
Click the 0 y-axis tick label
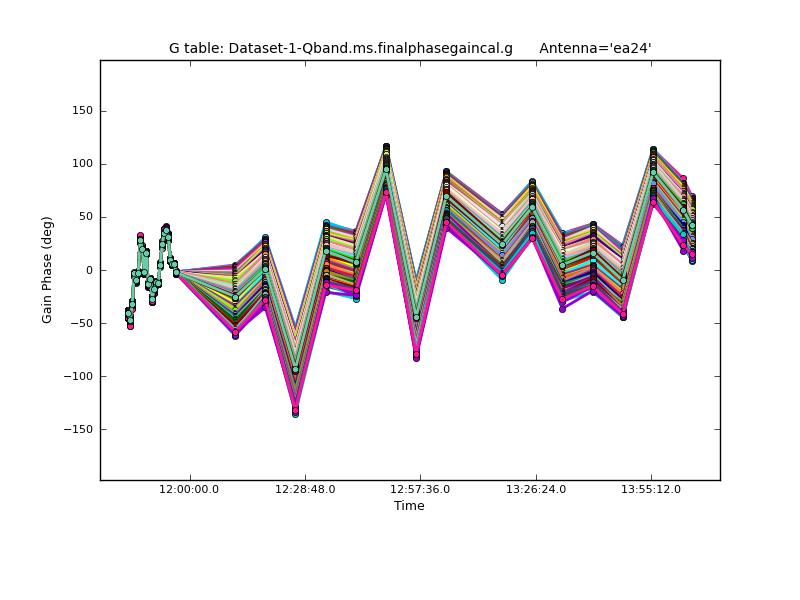(89, 270)
